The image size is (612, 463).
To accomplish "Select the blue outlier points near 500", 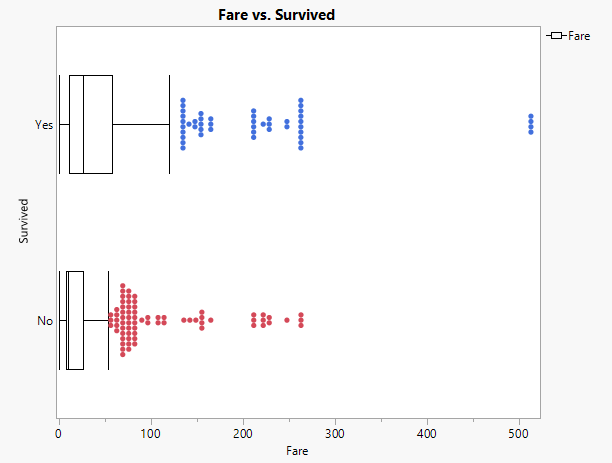I will tap(531, 124).
